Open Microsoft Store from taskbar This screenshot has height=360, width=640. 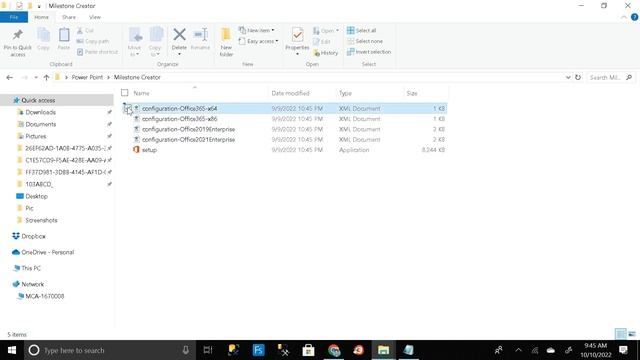pyautogui.click(x=308, y=350)
